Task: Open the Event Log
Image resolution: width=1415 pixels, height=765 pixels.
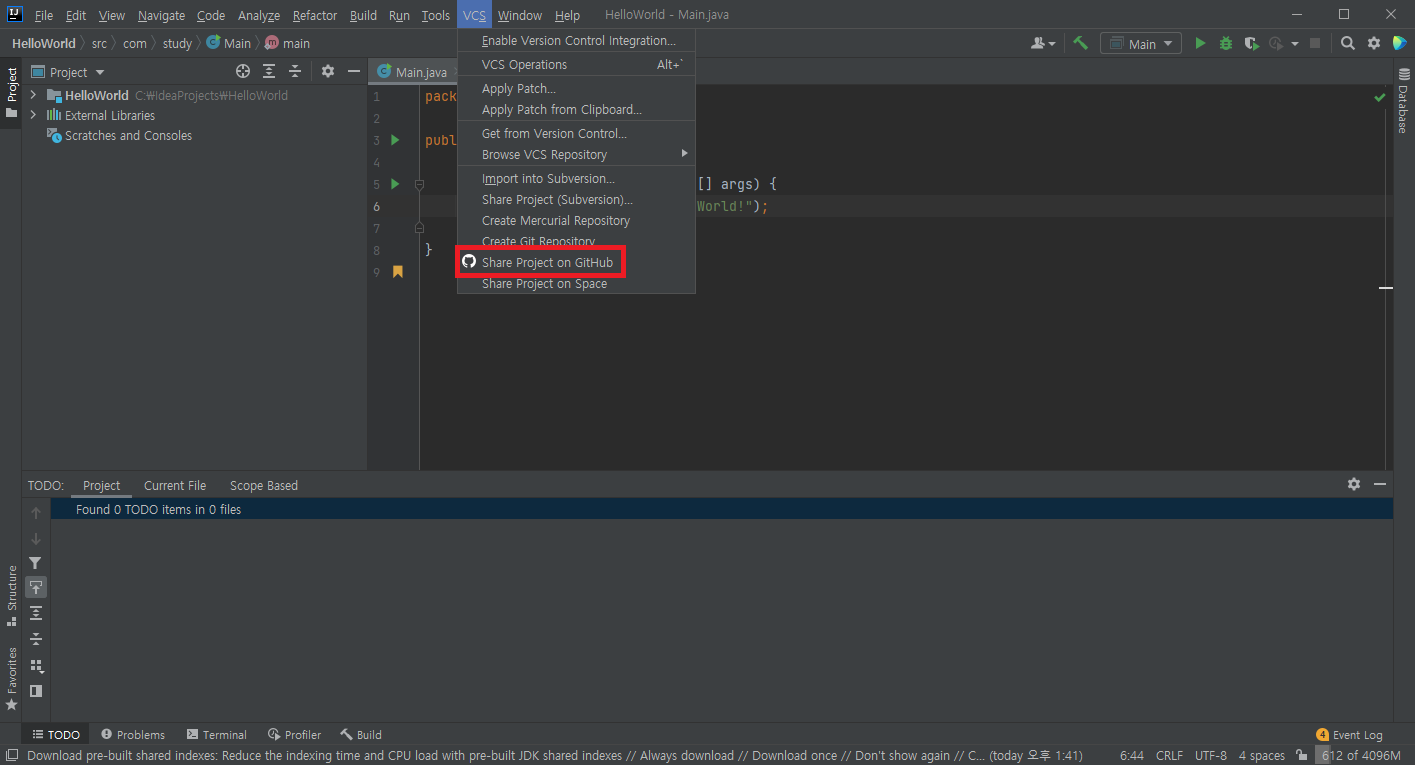Action: point(1349,734)
